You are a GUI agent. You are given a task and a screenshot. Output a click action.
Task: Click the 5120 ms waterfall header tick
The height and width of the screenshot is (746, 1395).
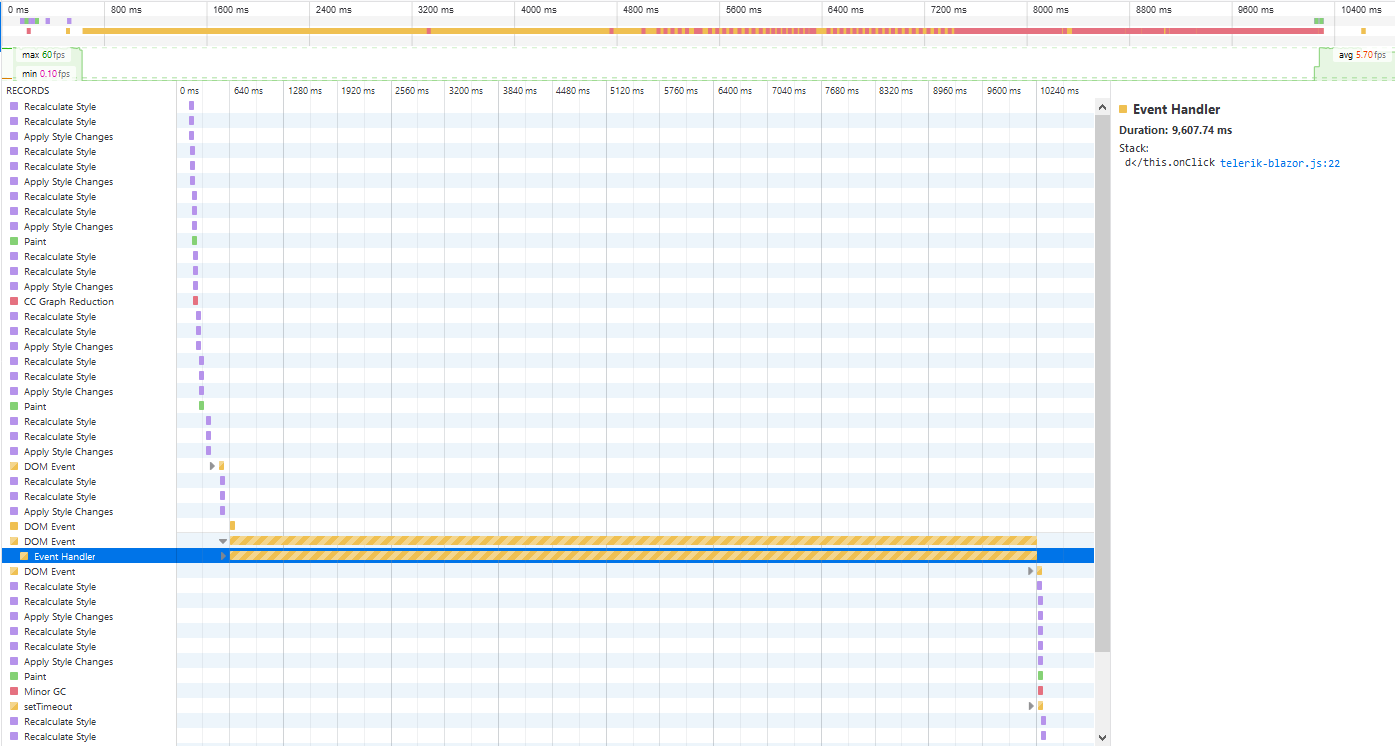click(x=627, y=91)
